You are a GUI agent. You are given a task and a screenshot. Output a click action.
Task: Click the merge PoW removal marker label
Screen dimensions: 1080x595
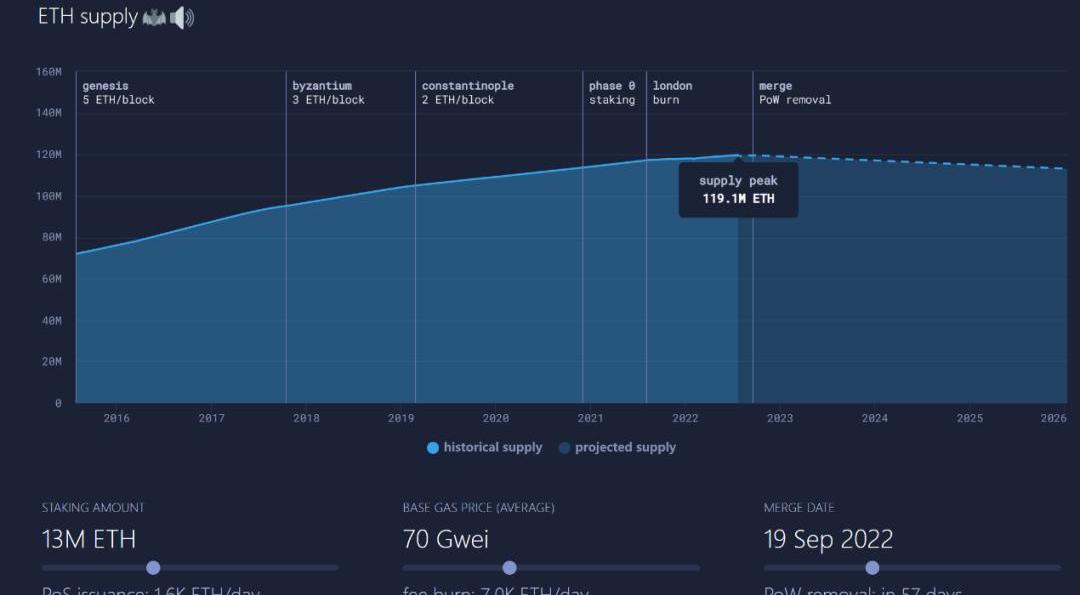794,93
